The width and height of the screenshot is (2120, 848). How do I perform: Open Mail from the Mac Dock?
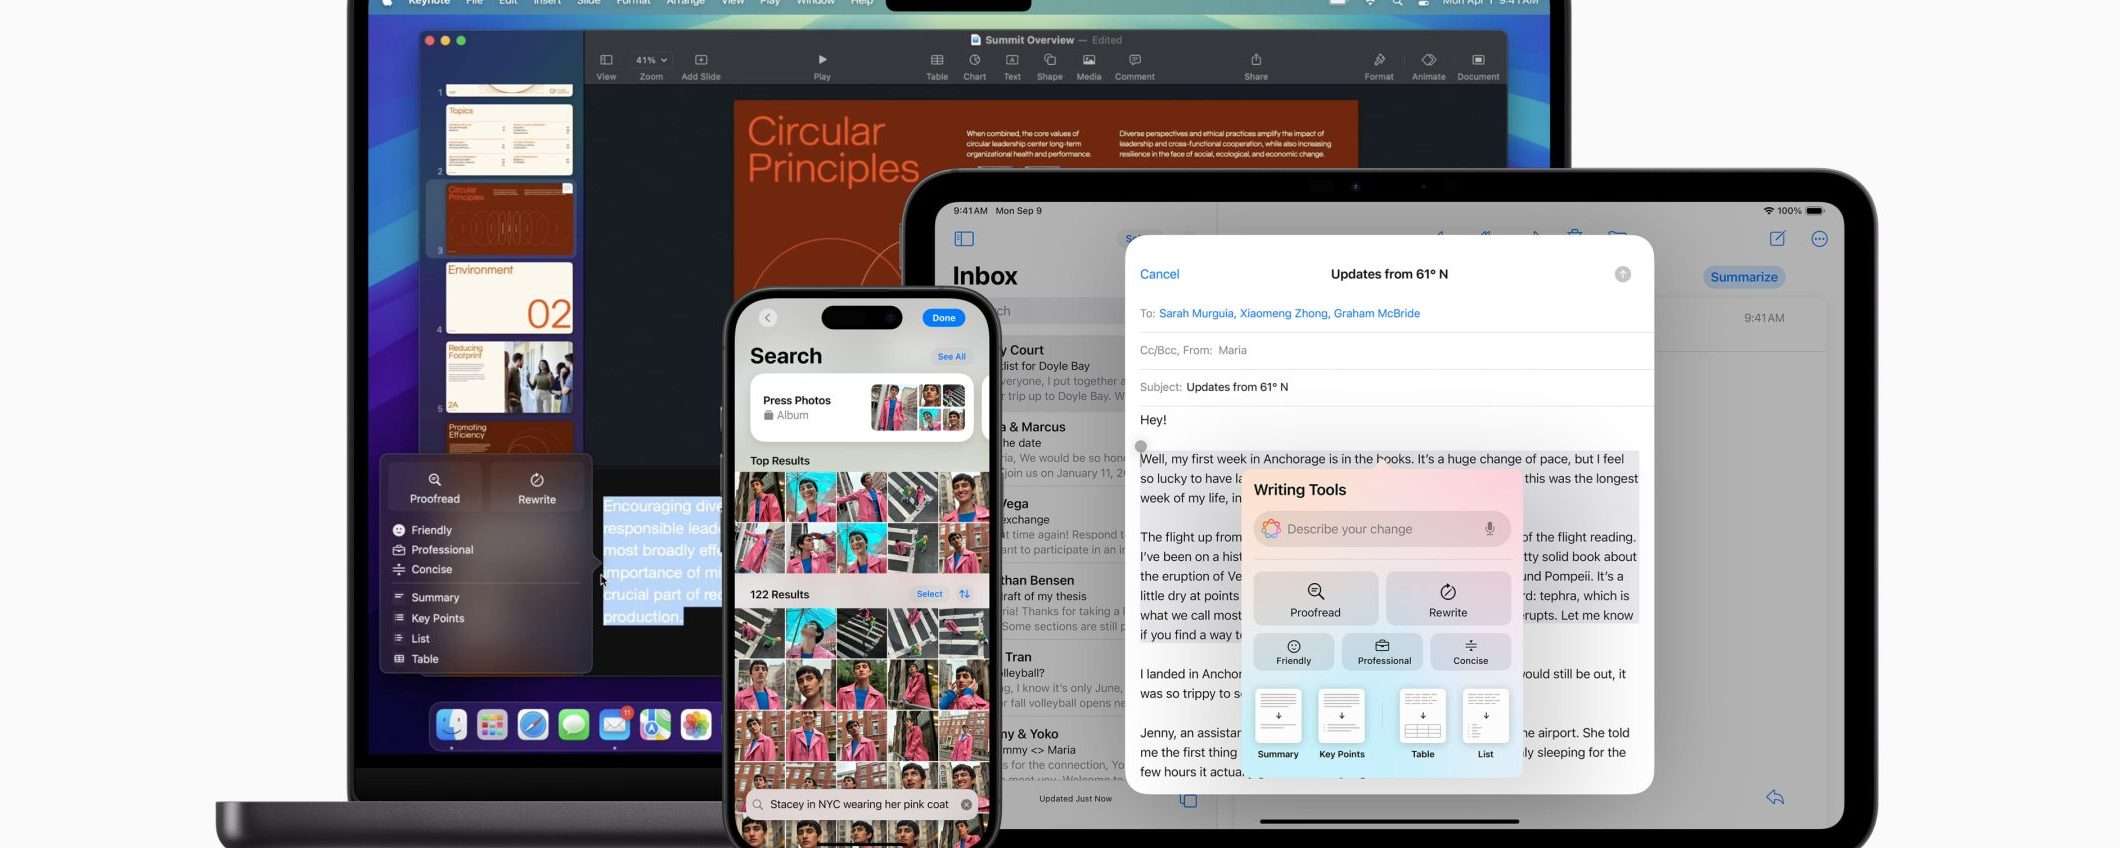[614, 724]
